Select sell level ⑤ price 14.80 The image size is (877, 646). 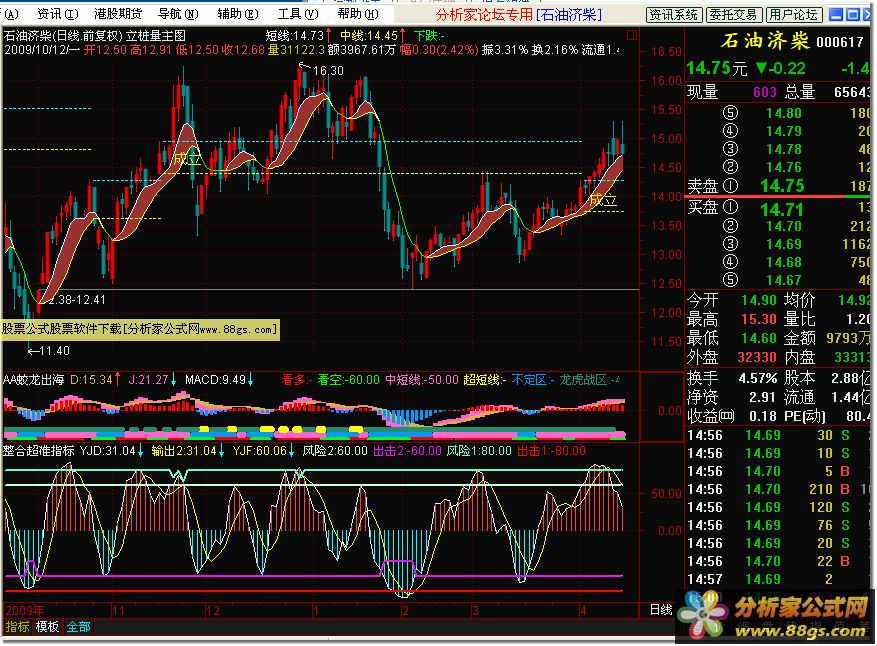784,114
